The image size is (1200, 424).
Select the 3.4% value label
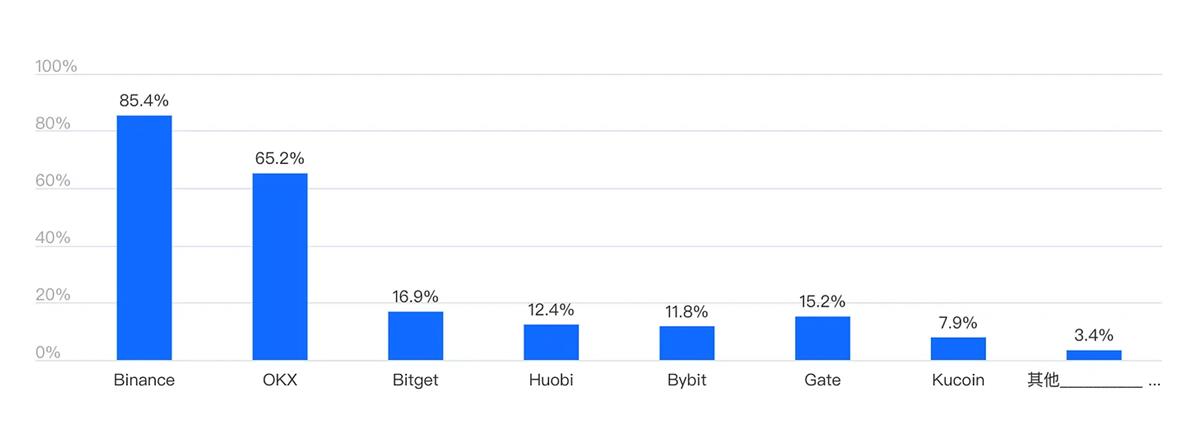click(x=1093, y=336)
